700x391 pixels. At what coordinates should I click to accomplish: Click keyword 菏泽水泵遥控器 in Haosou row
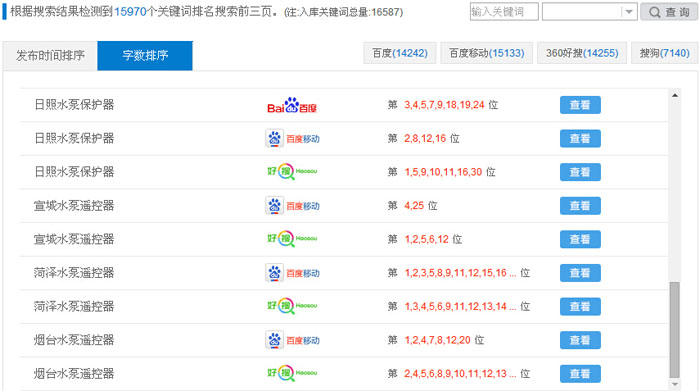coord(74,307)
